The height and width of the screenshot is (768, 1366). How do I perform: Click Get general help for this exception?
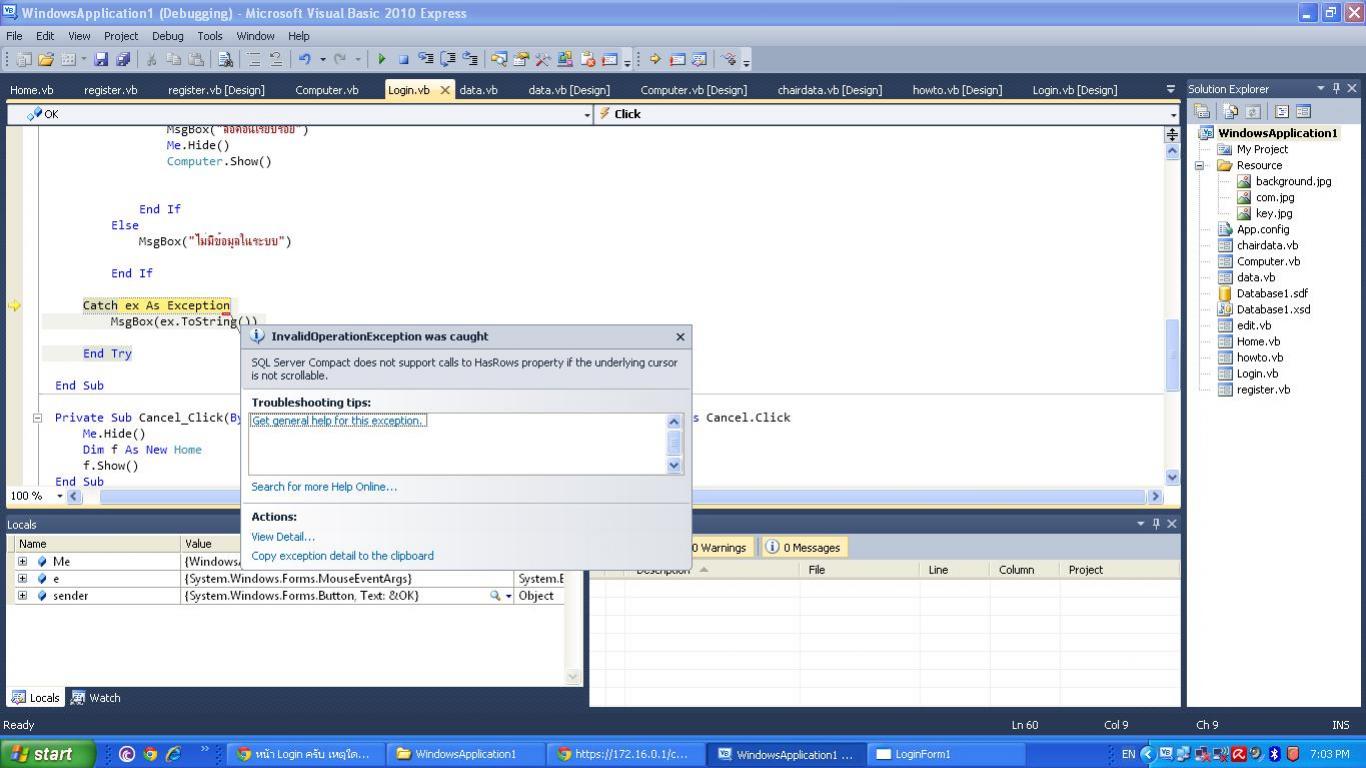pyautogui.click(x=338, y=421)
